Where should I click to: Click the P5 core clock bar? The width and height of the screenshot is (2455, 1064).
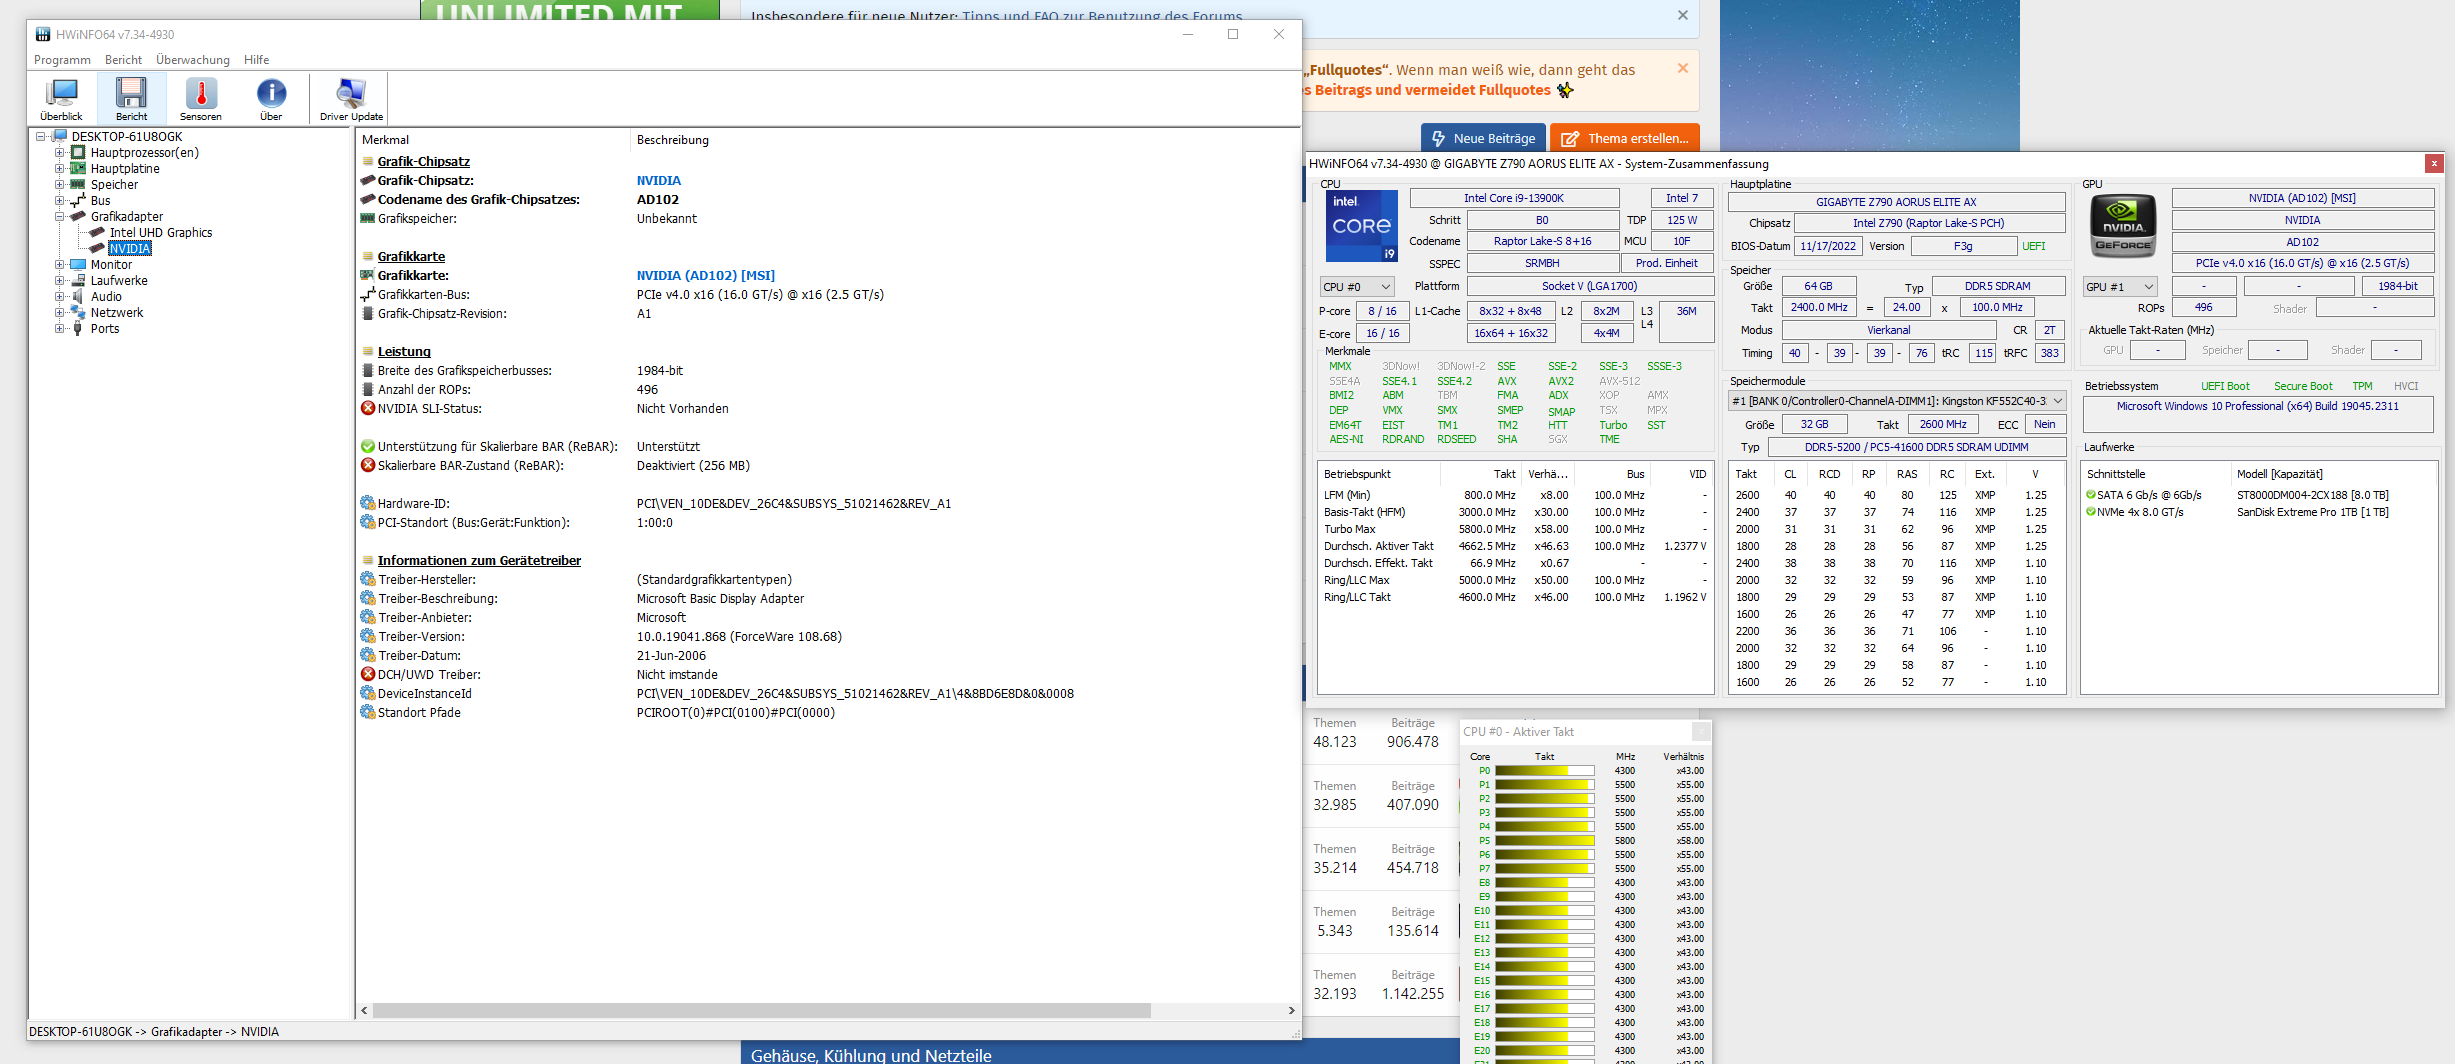click(1544, 841)
